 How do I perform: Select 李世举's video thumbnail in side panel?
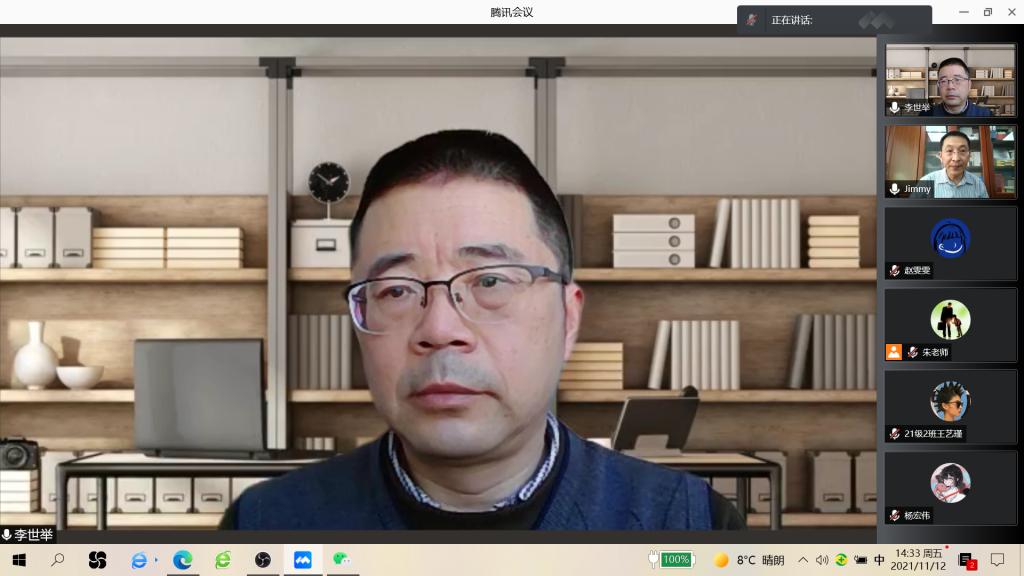point(950,79)
